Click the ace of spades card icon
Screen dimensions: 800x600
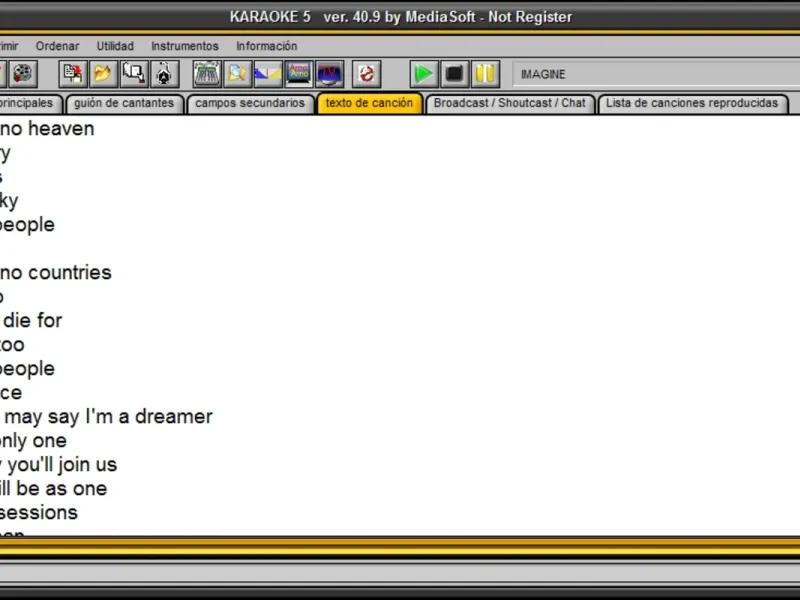point(164,74)
